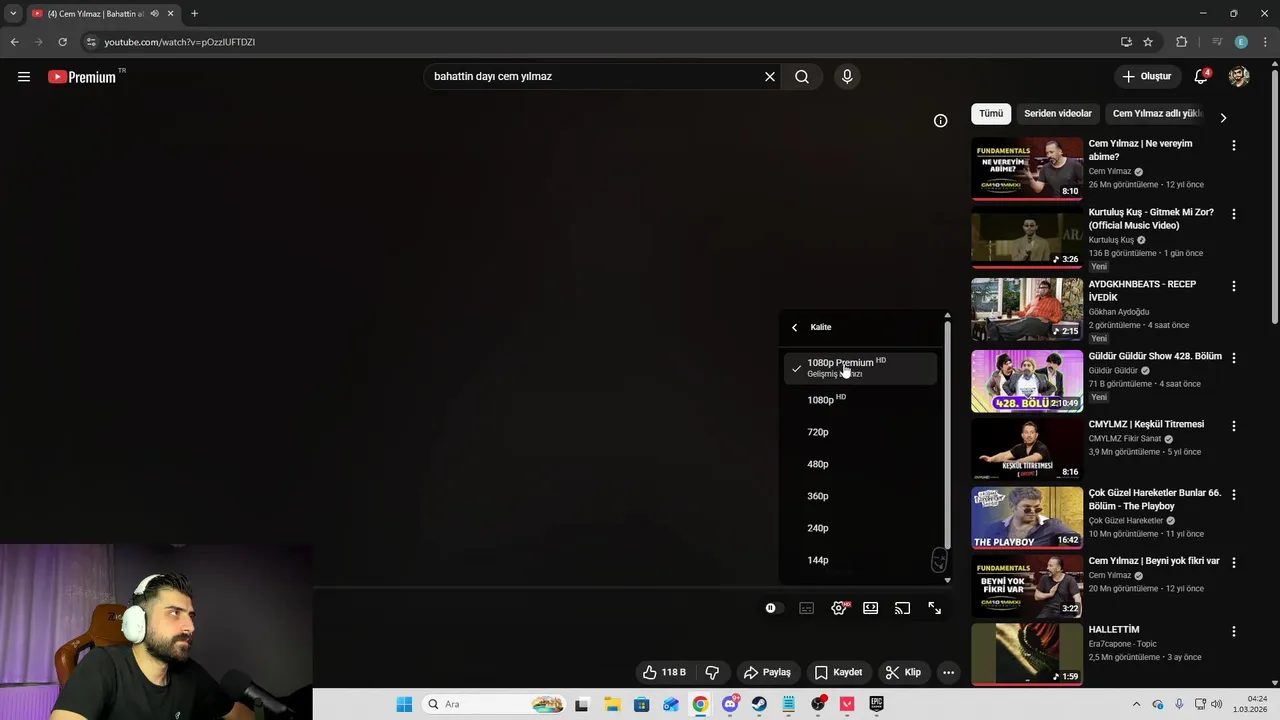This screenshot has width=1280, height=720.
Task: Open Windows Start menu
Action: [404, 704]
